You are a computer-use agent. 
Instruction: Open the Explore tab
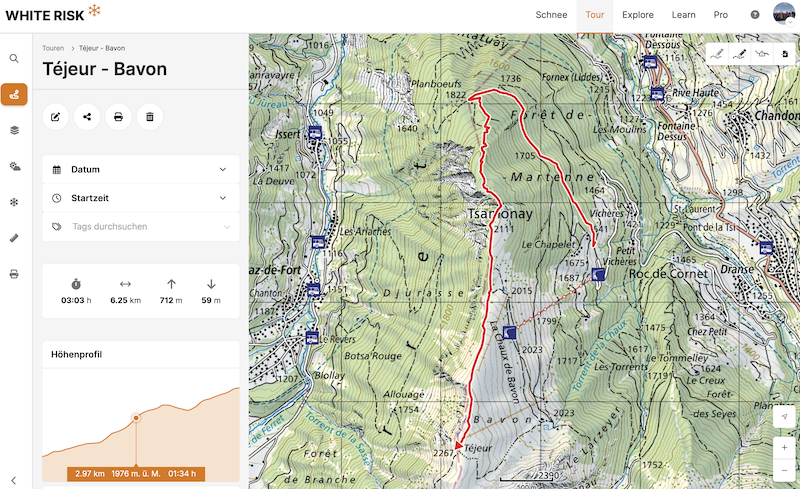pos(637,15)
